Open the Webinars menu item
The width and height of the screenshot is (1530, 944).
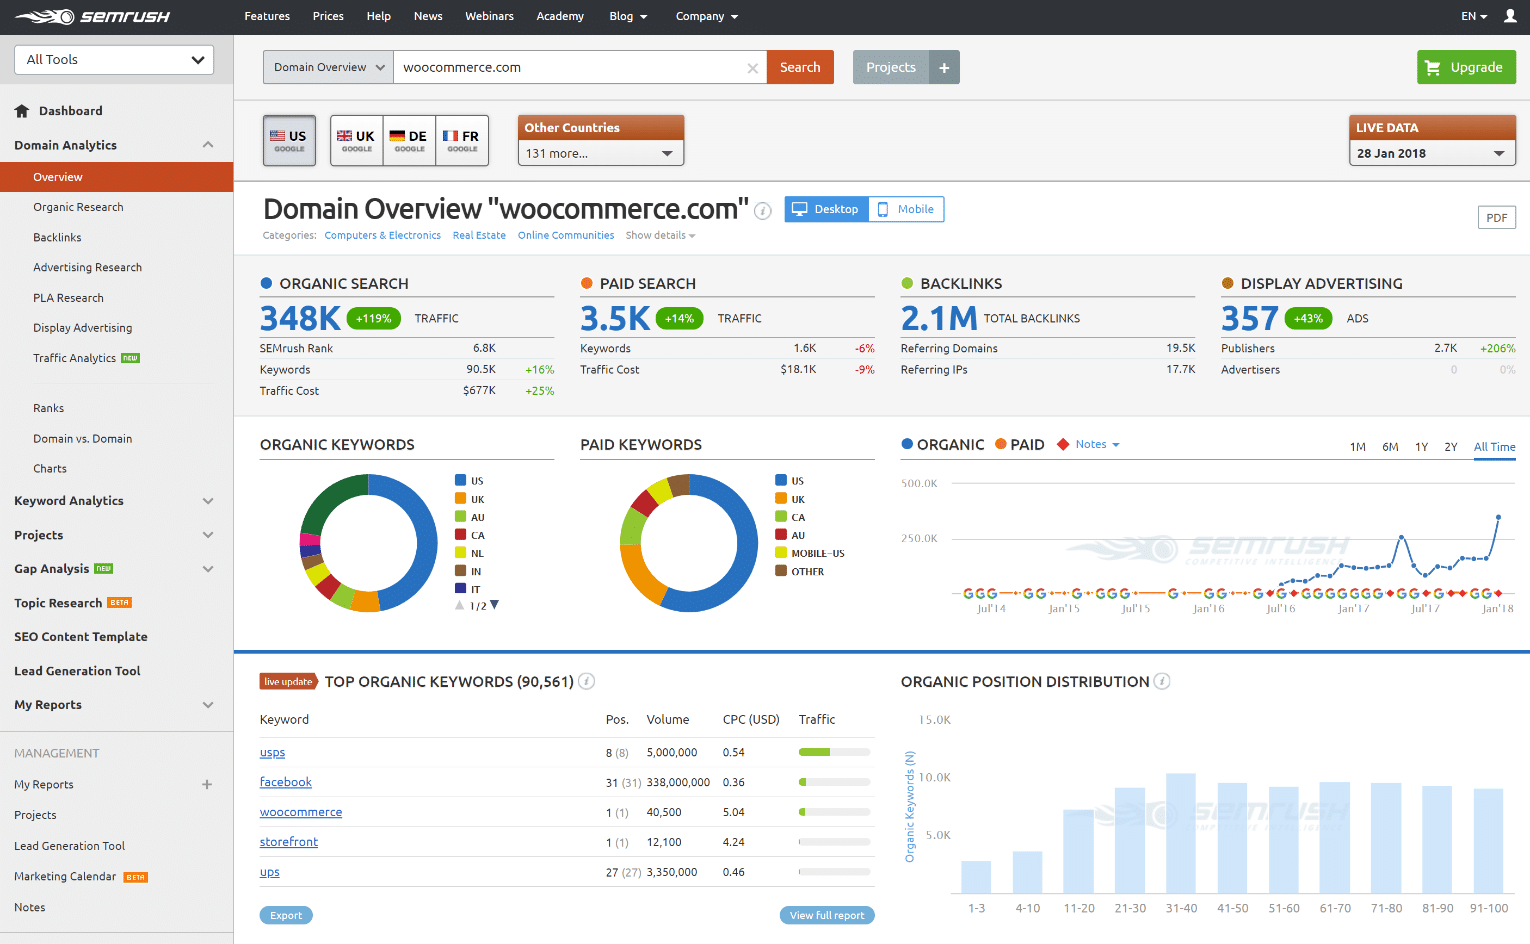coord(489,16)
